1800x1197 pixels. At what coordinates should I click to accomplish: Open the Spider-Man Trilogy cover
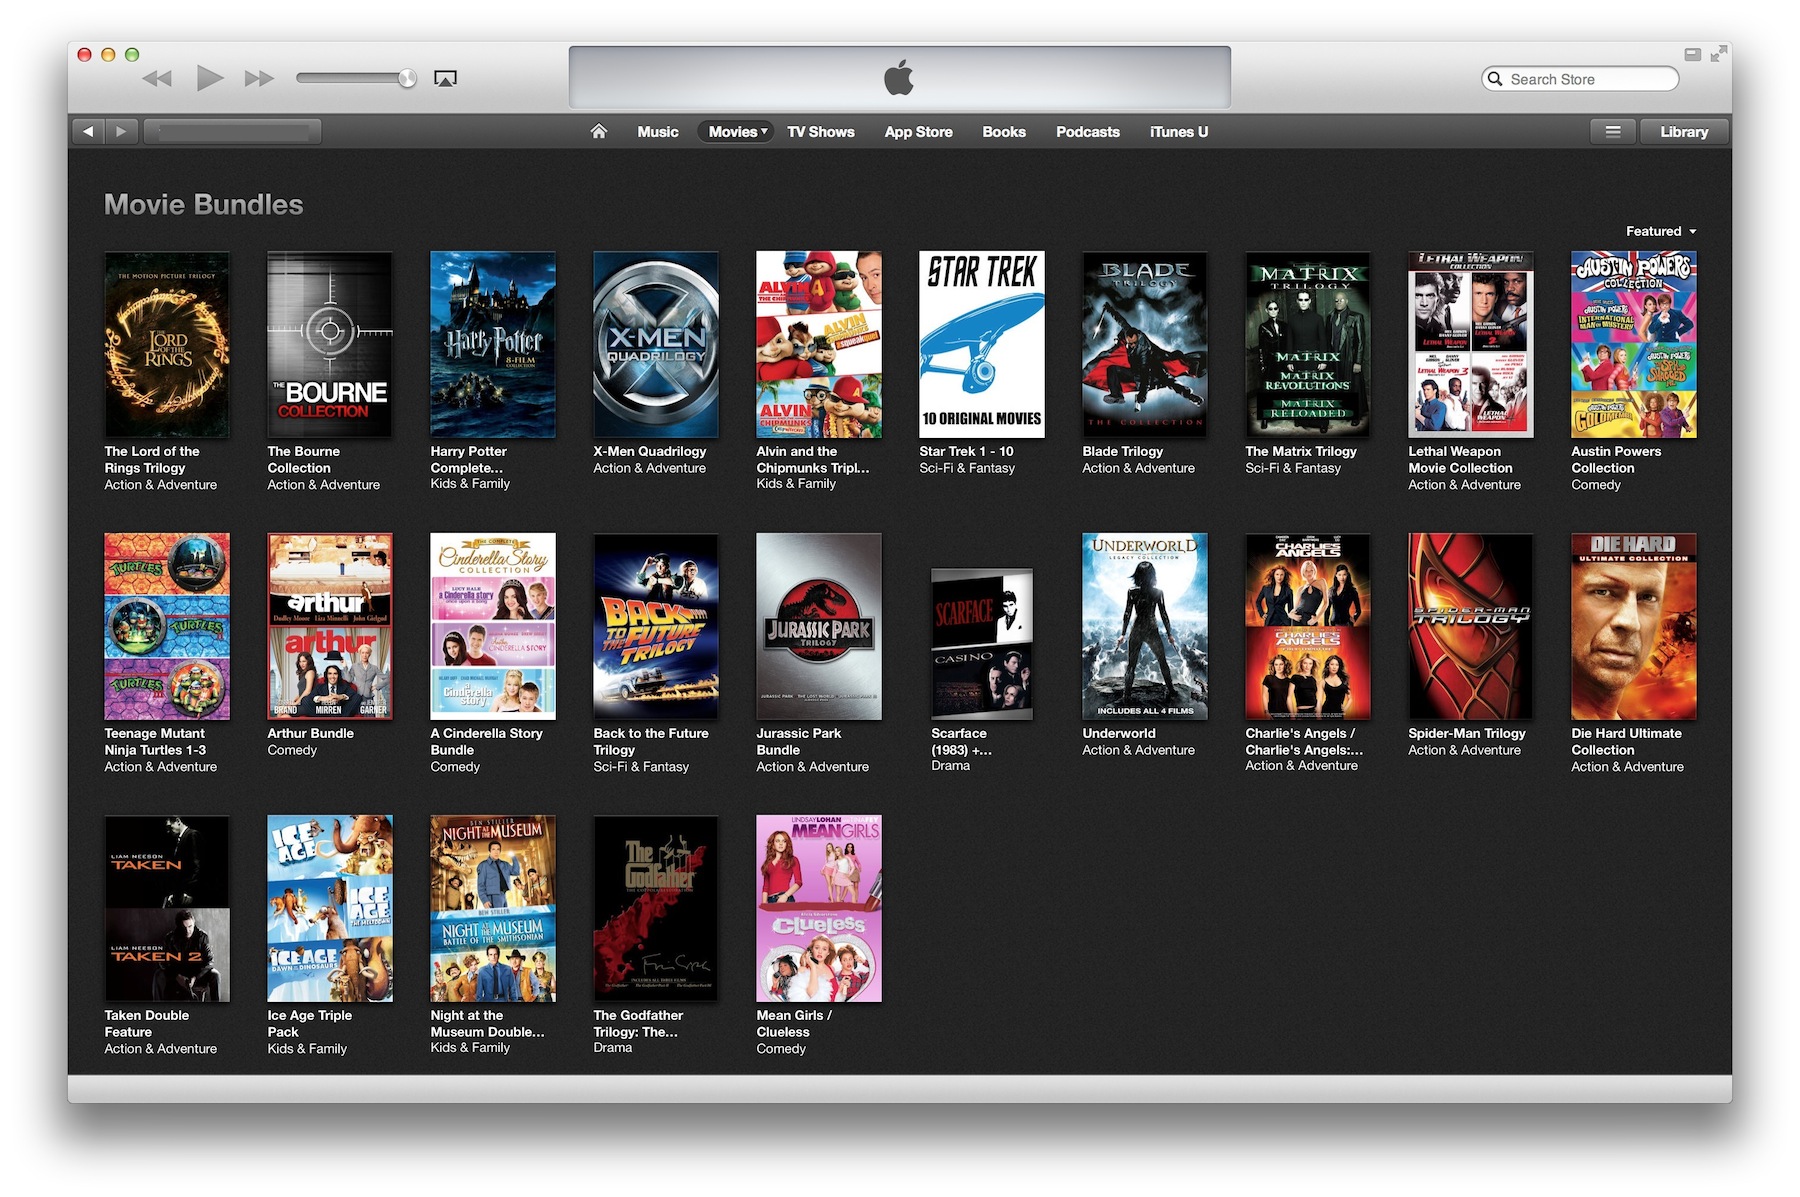(1471, 627)
